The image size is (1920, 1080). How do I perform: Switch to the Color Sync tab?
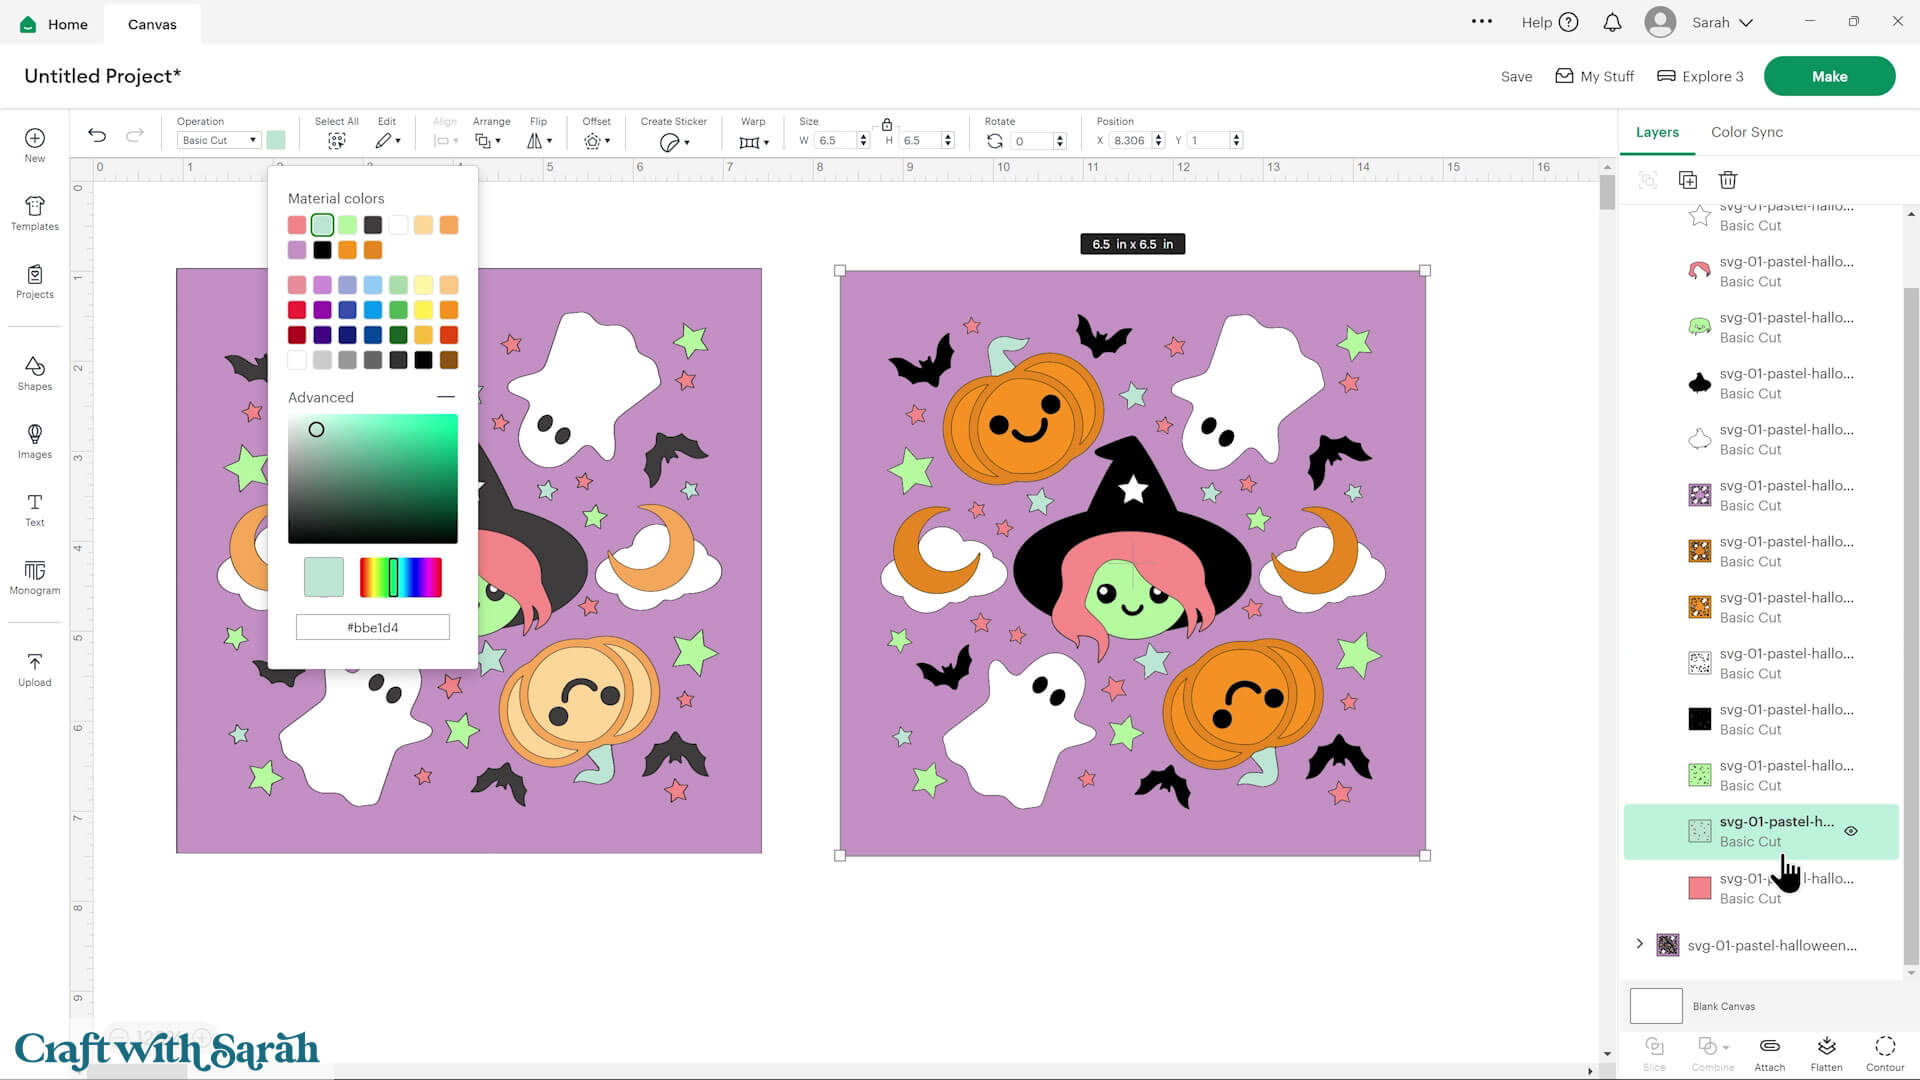click(1746, 131)
